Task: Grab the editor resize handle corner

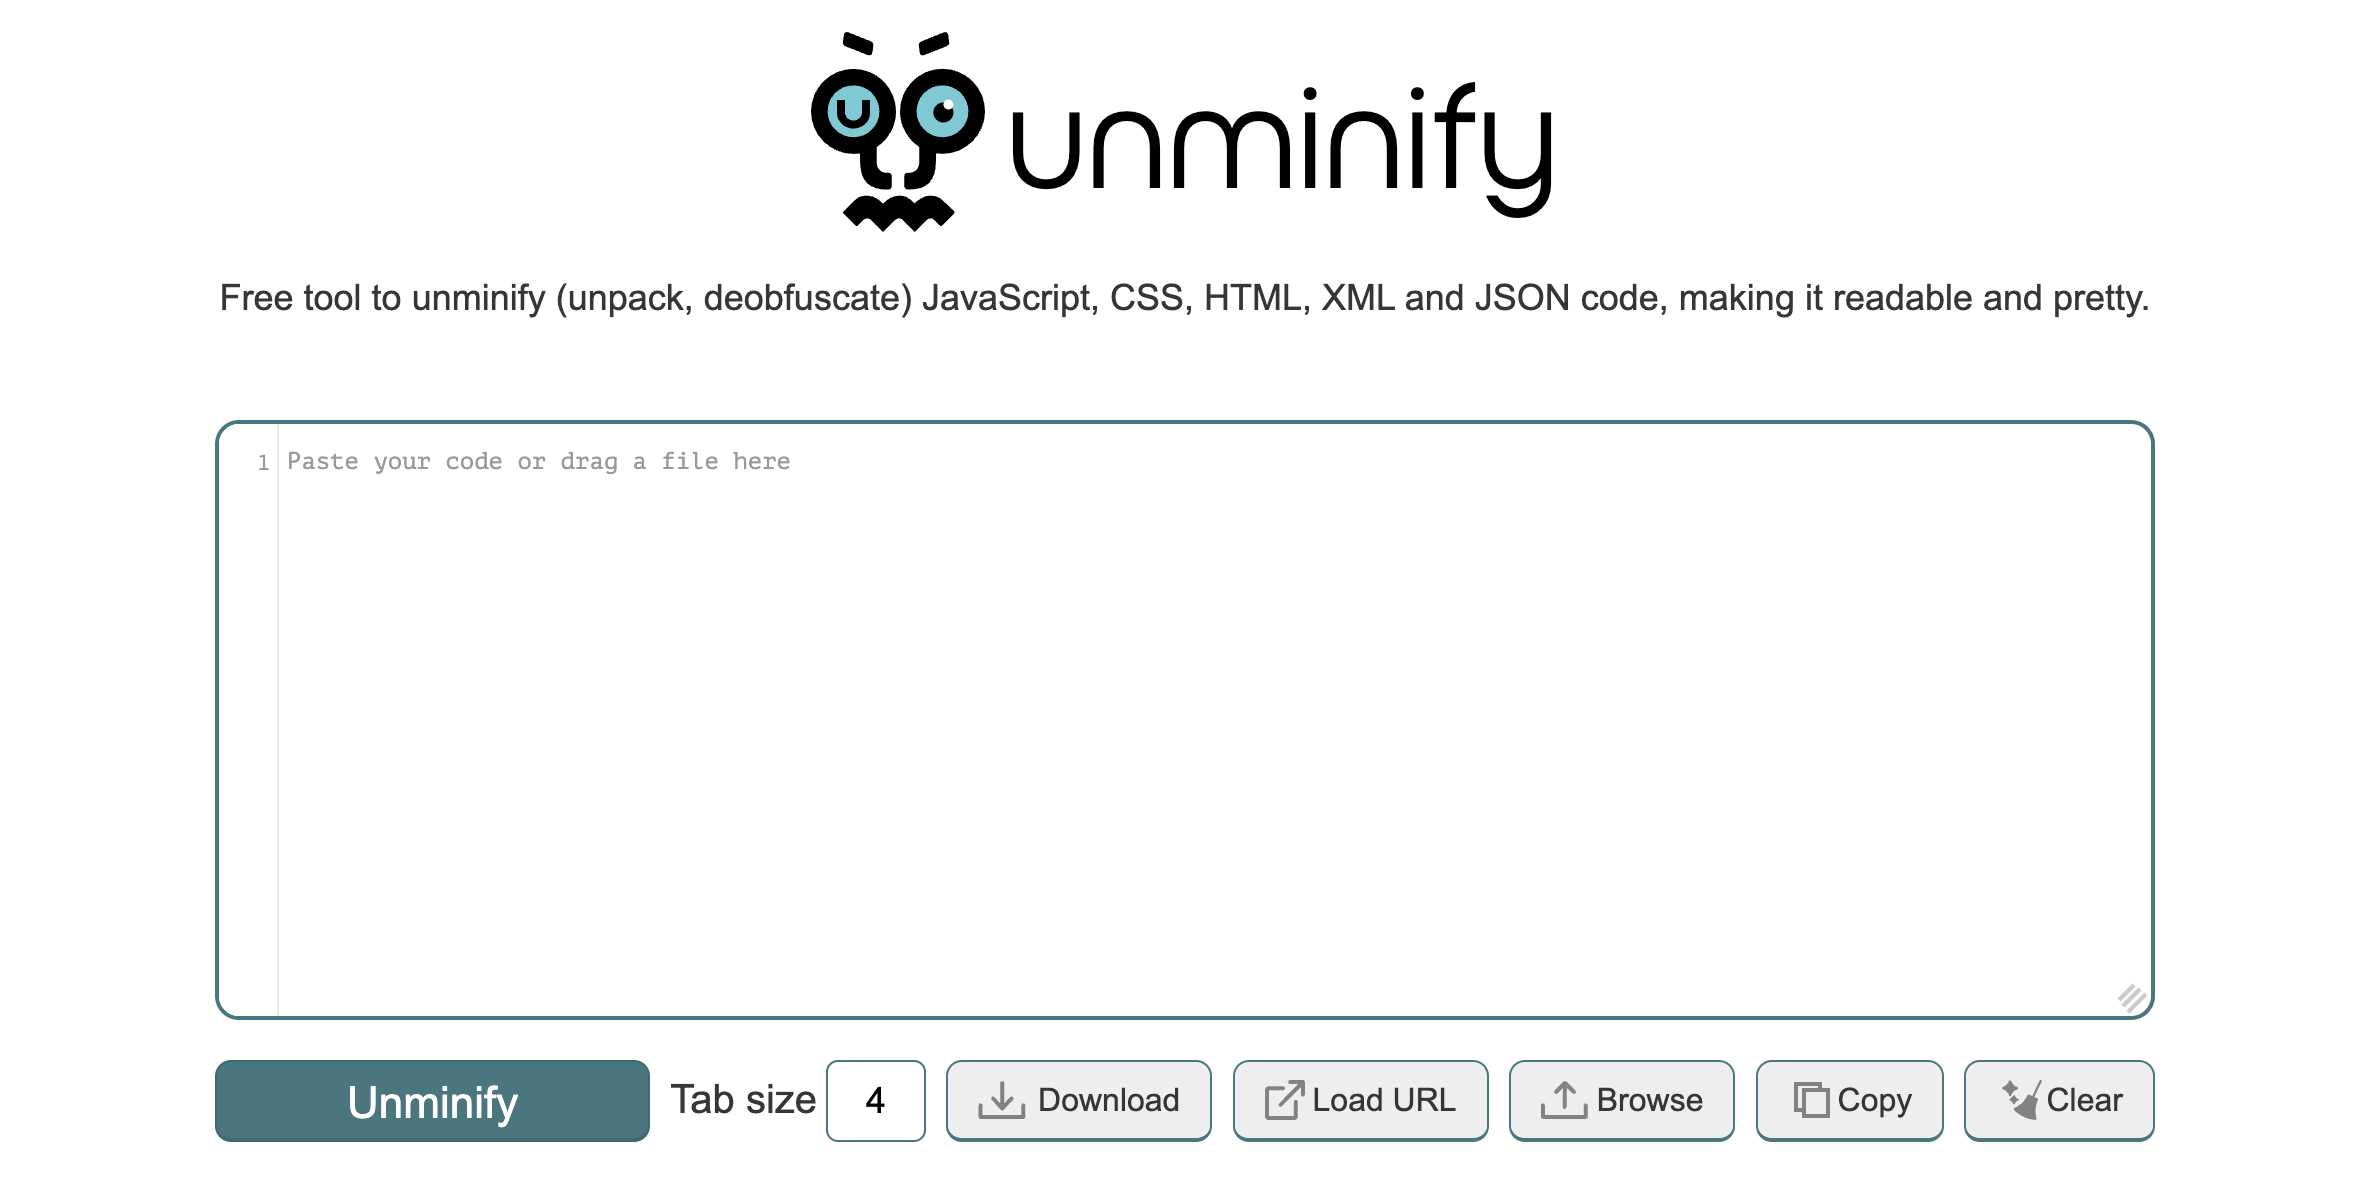Action: pos(2130,997)
